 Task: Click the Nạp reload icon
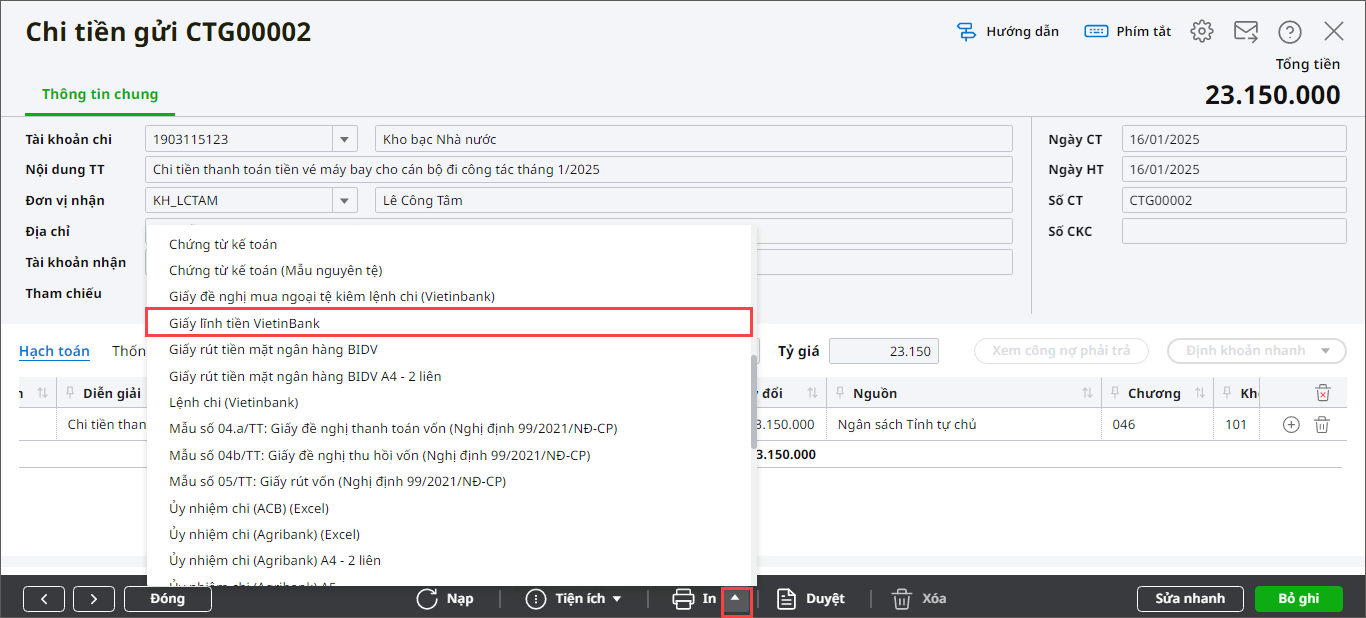pos(427,599)
